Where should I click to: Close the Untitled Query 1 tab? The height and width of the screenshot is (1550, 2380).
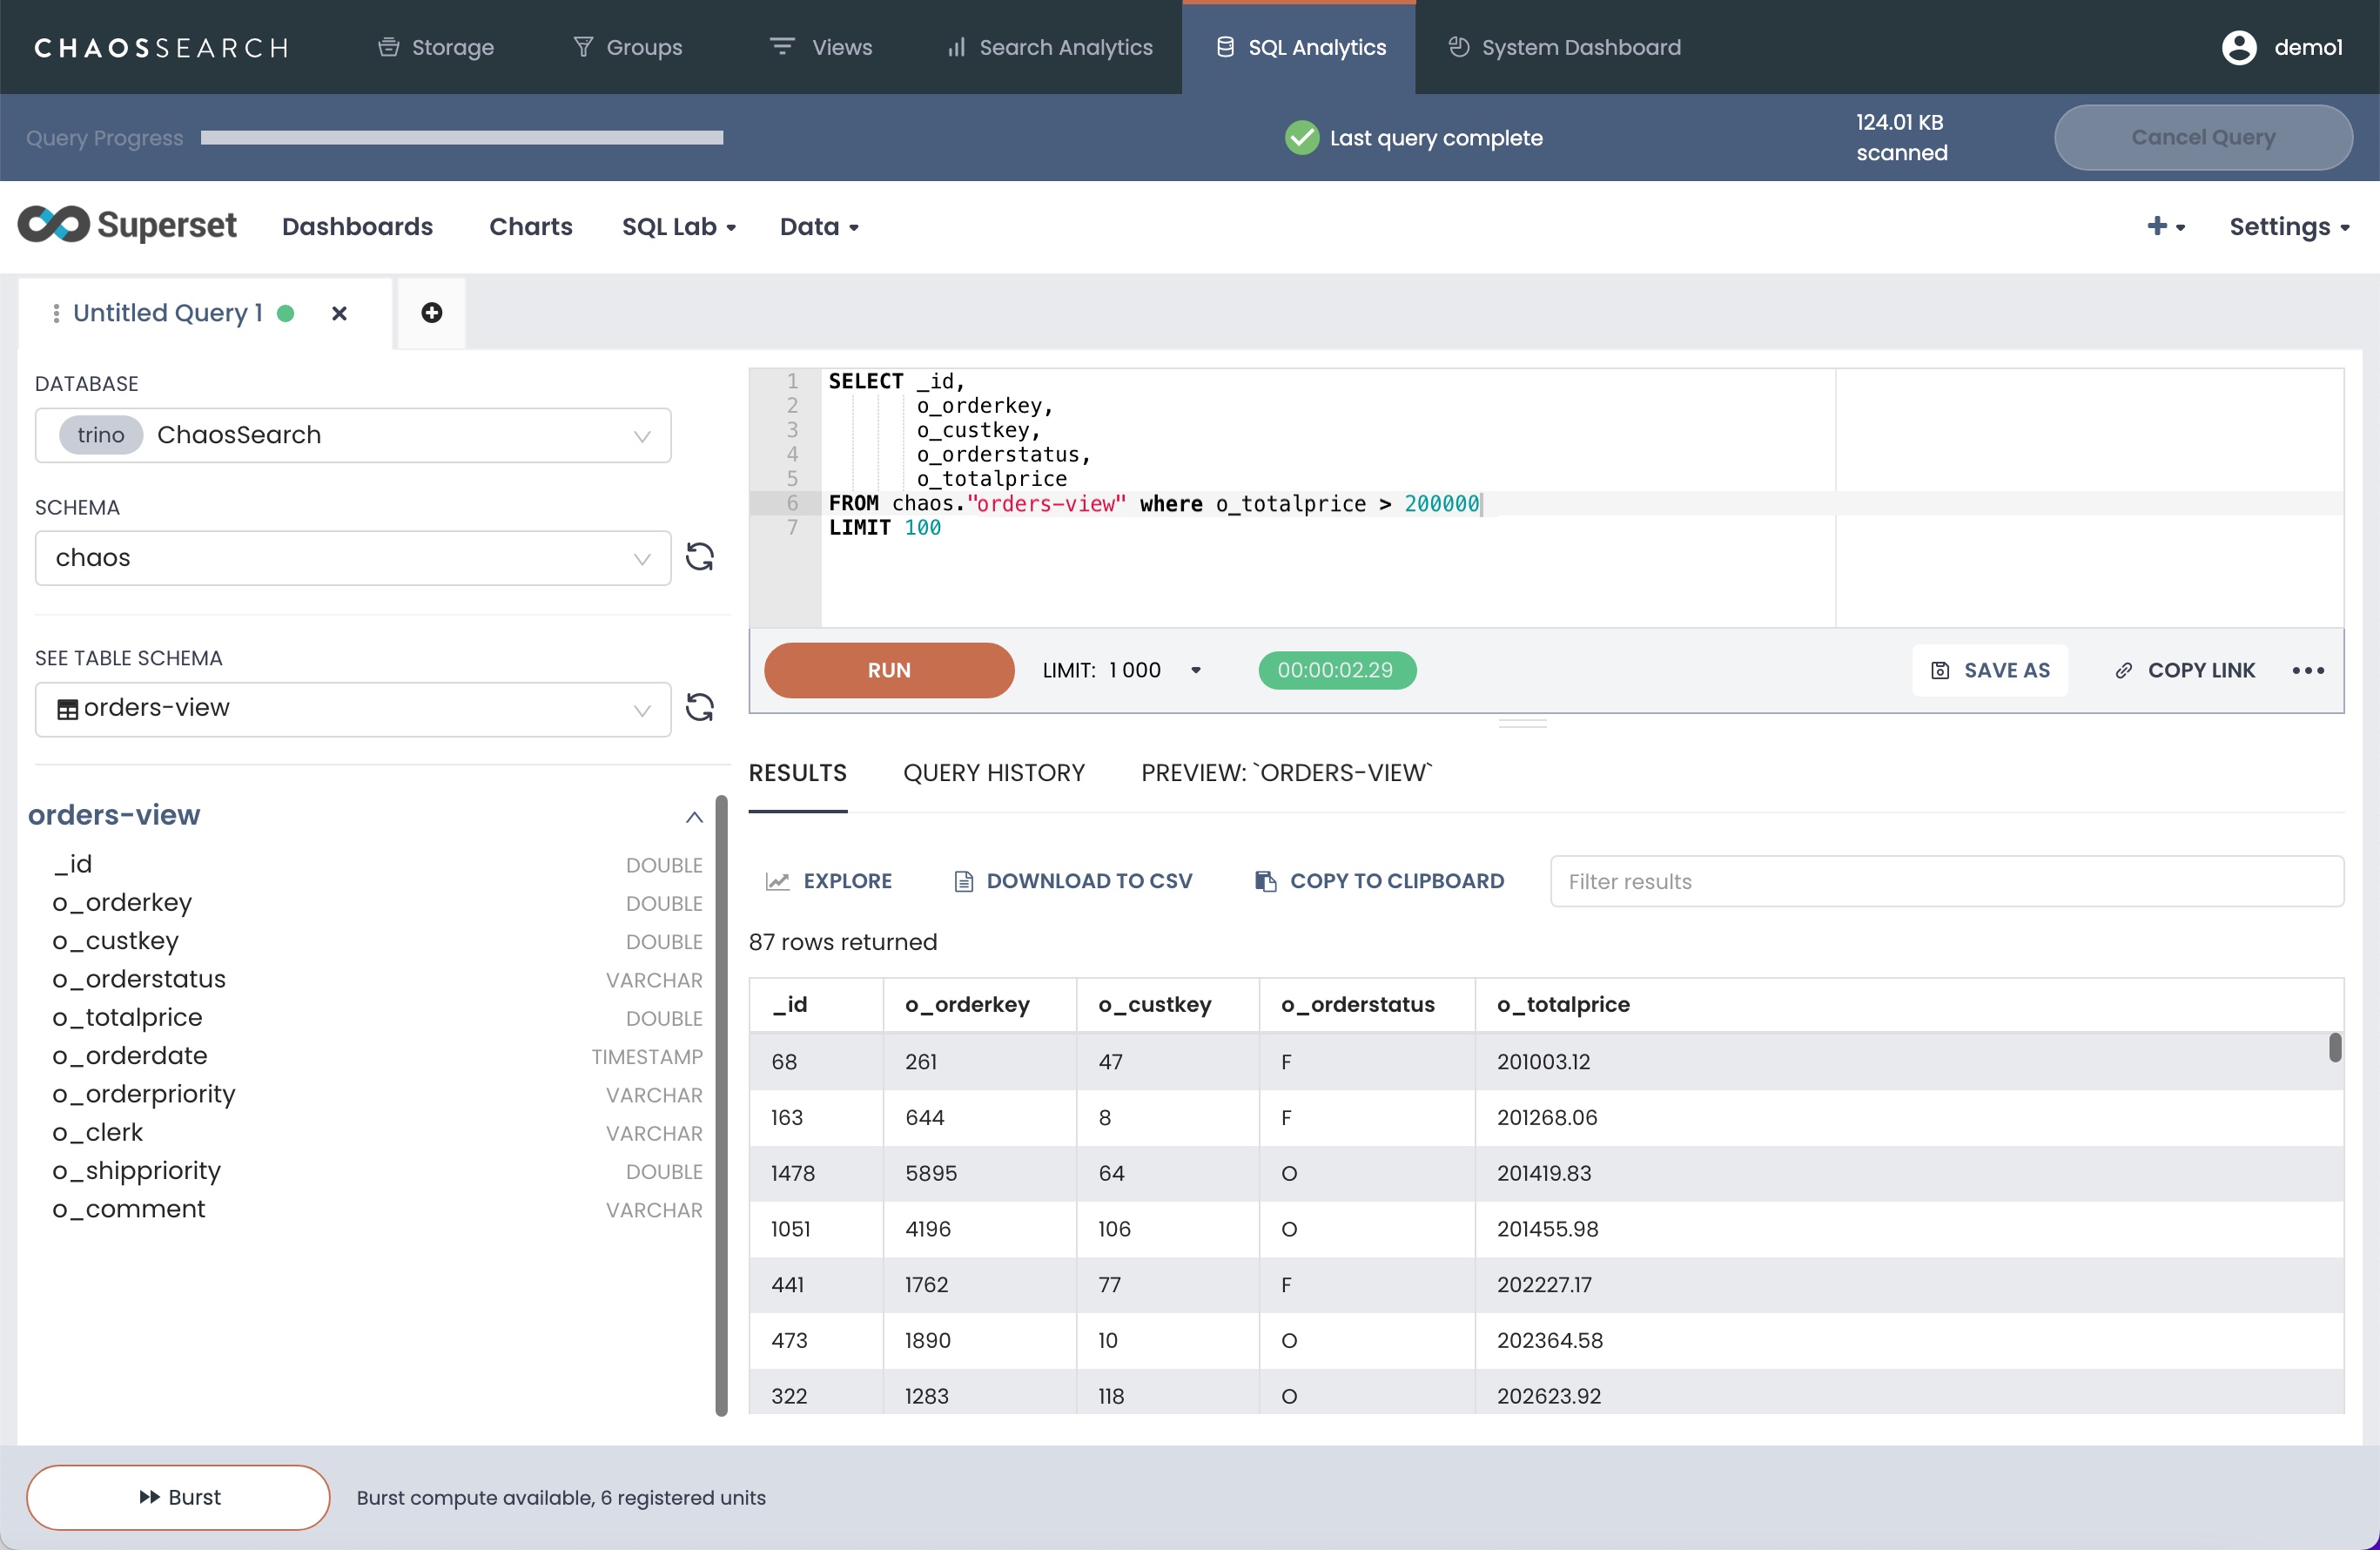[339, 314]
